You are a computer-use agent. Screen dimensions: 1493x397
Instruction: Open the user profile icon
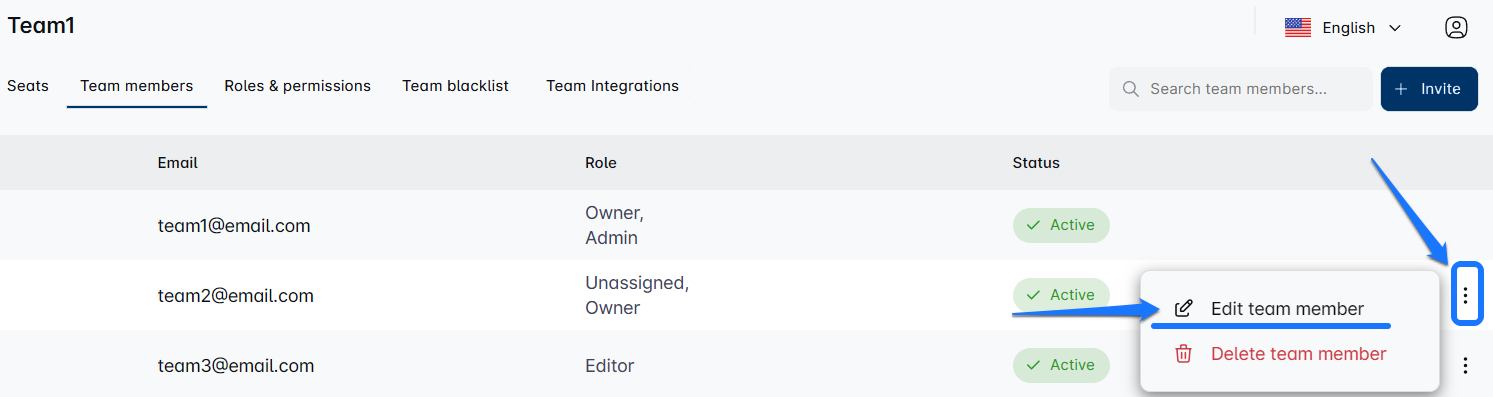(x=1456, y=28)
